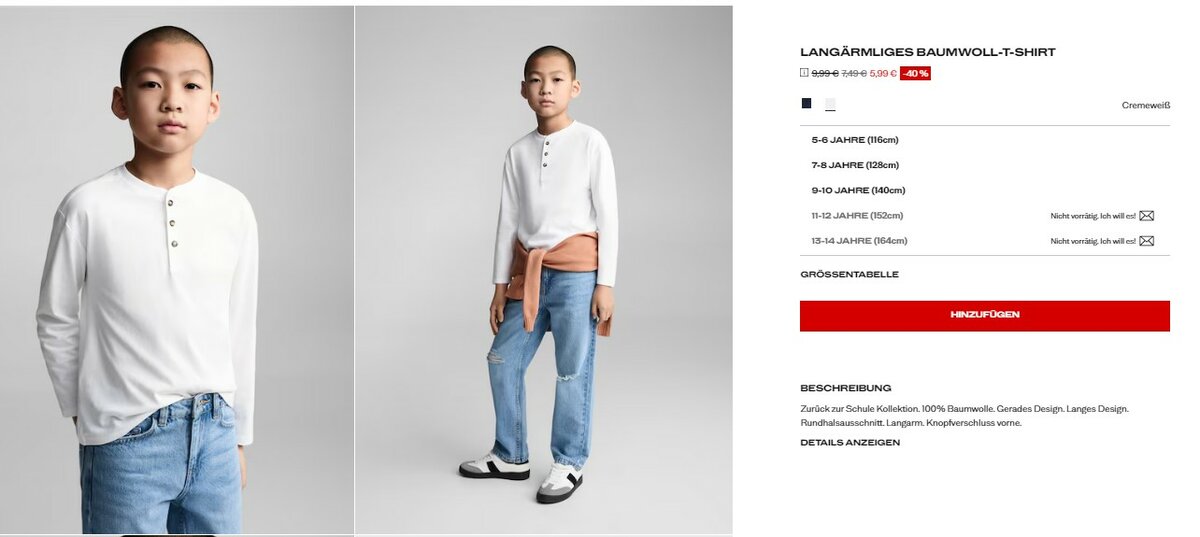This screenshot has height=537, width=1200.
Task: Click envelope icon for 13-14 Jahre size
Action: pos(1147,240)
